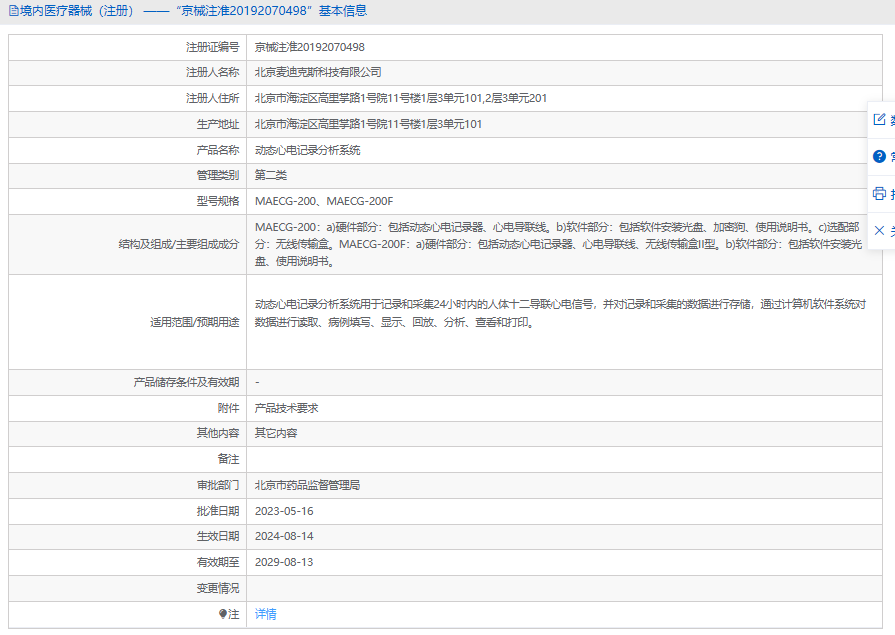895x635 pixels.
Task: Click the document icon beside the page title
Action: (x=13, y=11)
